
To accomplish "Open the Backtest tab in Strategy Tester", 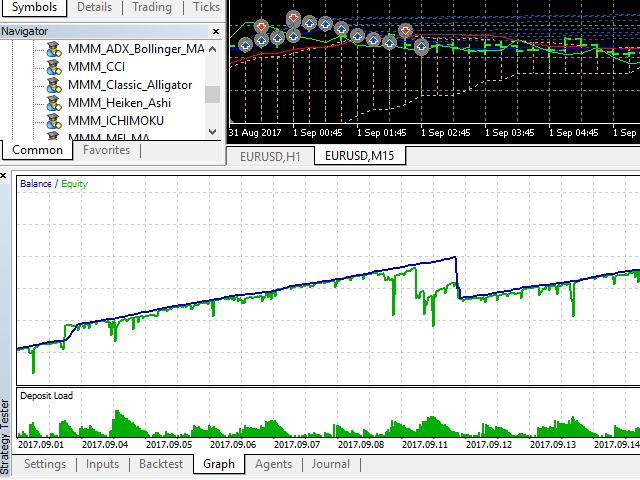I will coord(161,464).
